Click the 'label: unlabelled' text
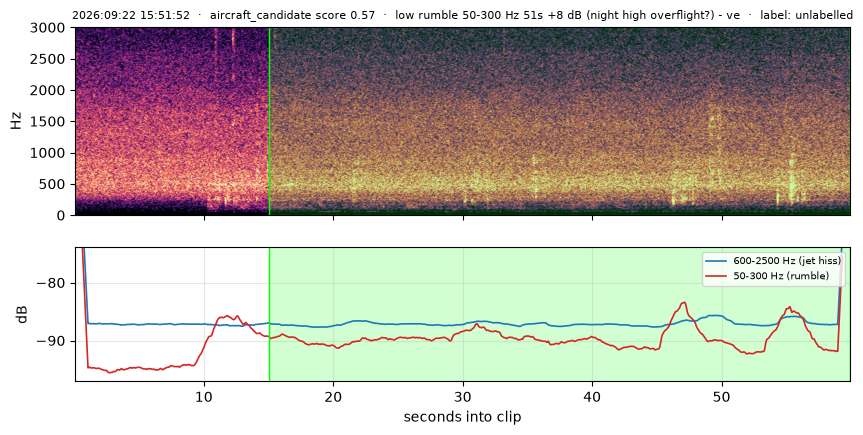The image size is (863, 435). [x=806, y=15]
